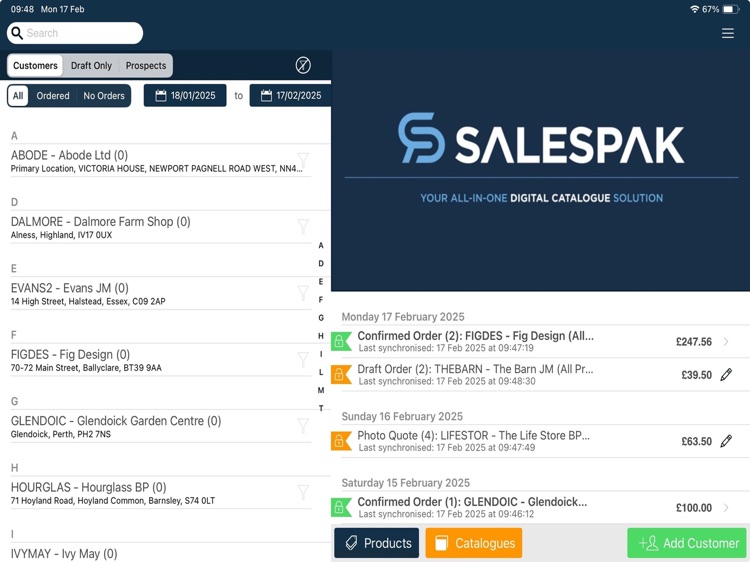The width and height of the screenshot is (750, 562).
Task: Open the hamburger menu icon
Action: [x=728, y=33]
